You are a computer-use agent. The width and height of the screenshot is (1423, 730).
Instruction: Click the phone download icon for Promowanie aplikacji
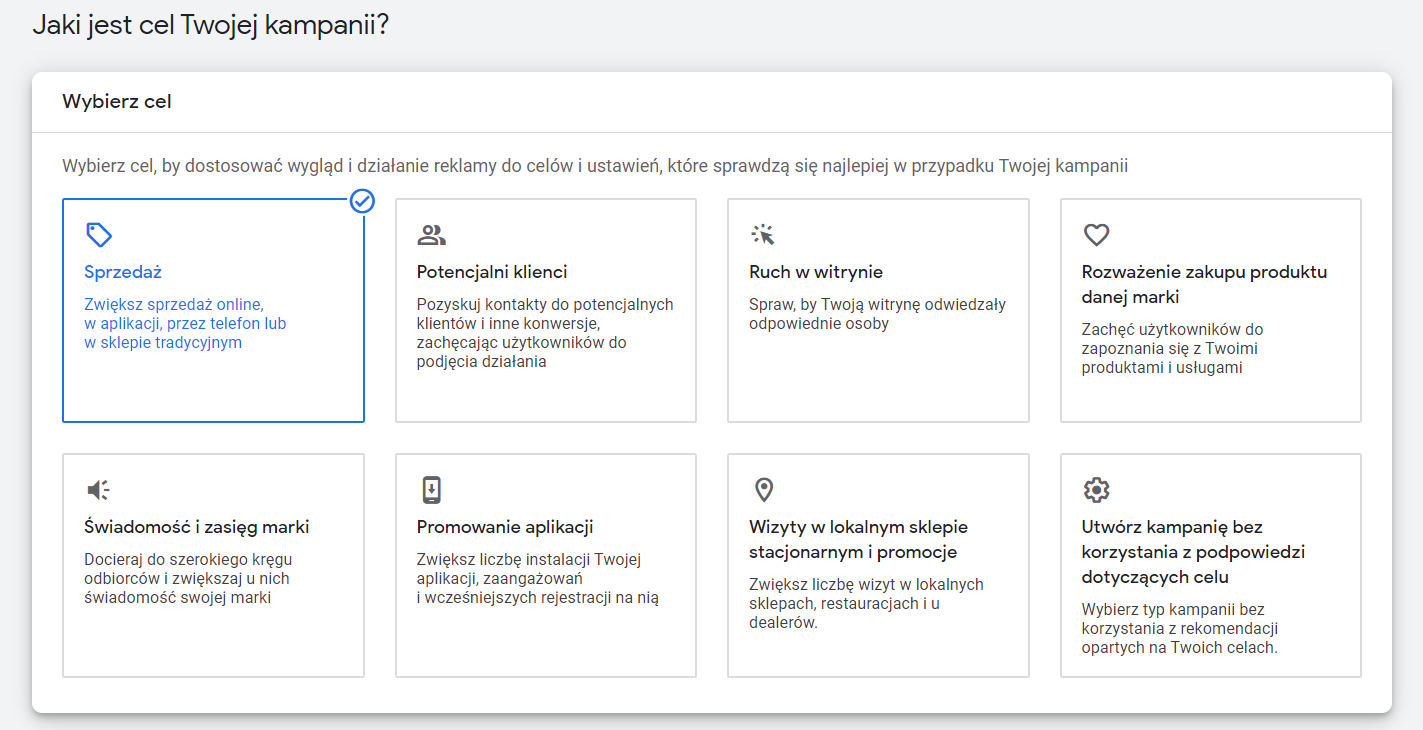coord(431,490)
